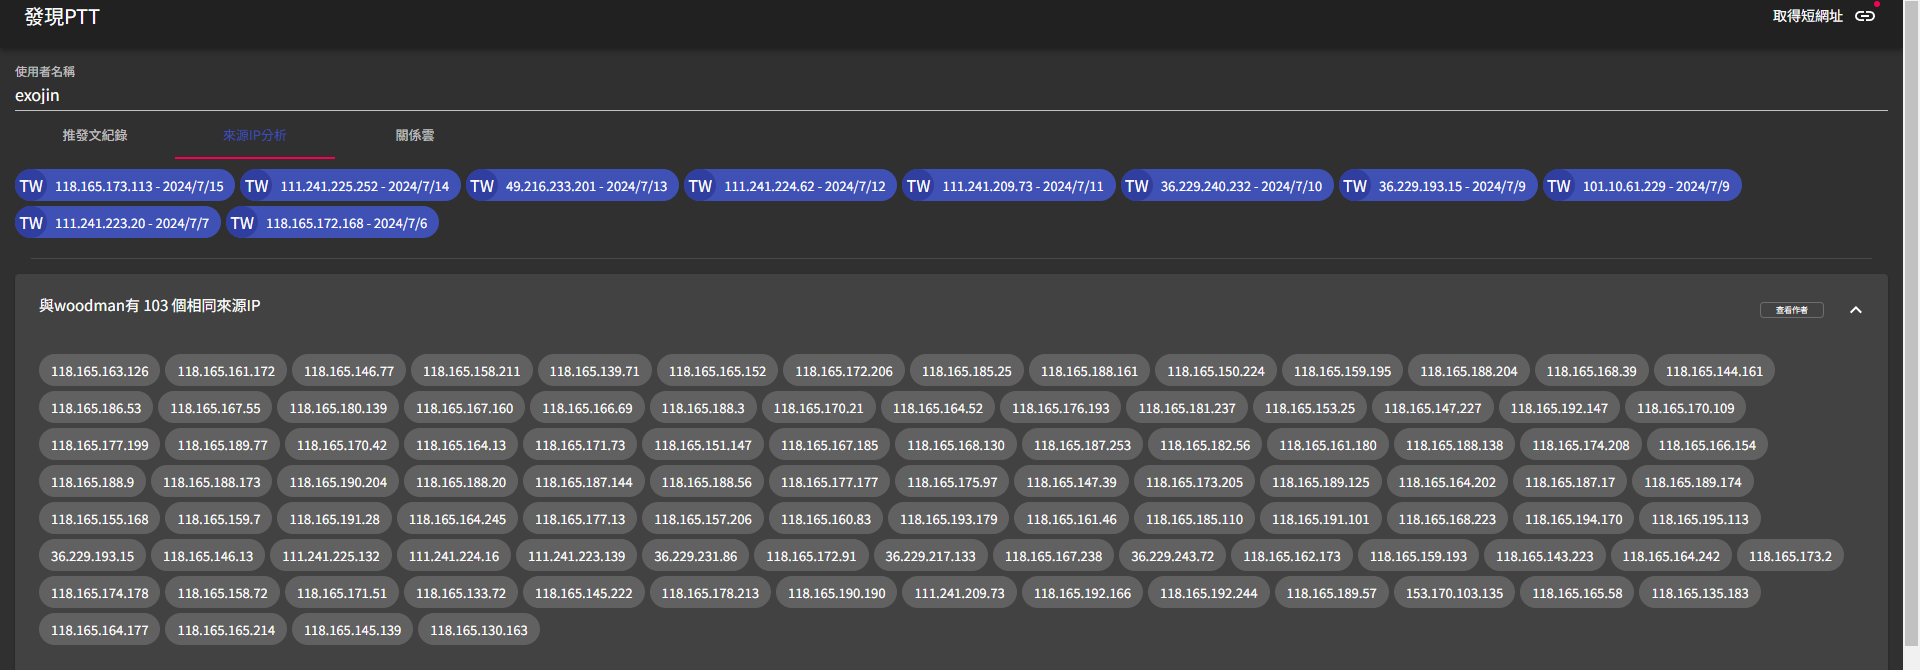1920x670 pixels.
Task: Click the 取得短網址 text link
Action: pos(1807,16)
